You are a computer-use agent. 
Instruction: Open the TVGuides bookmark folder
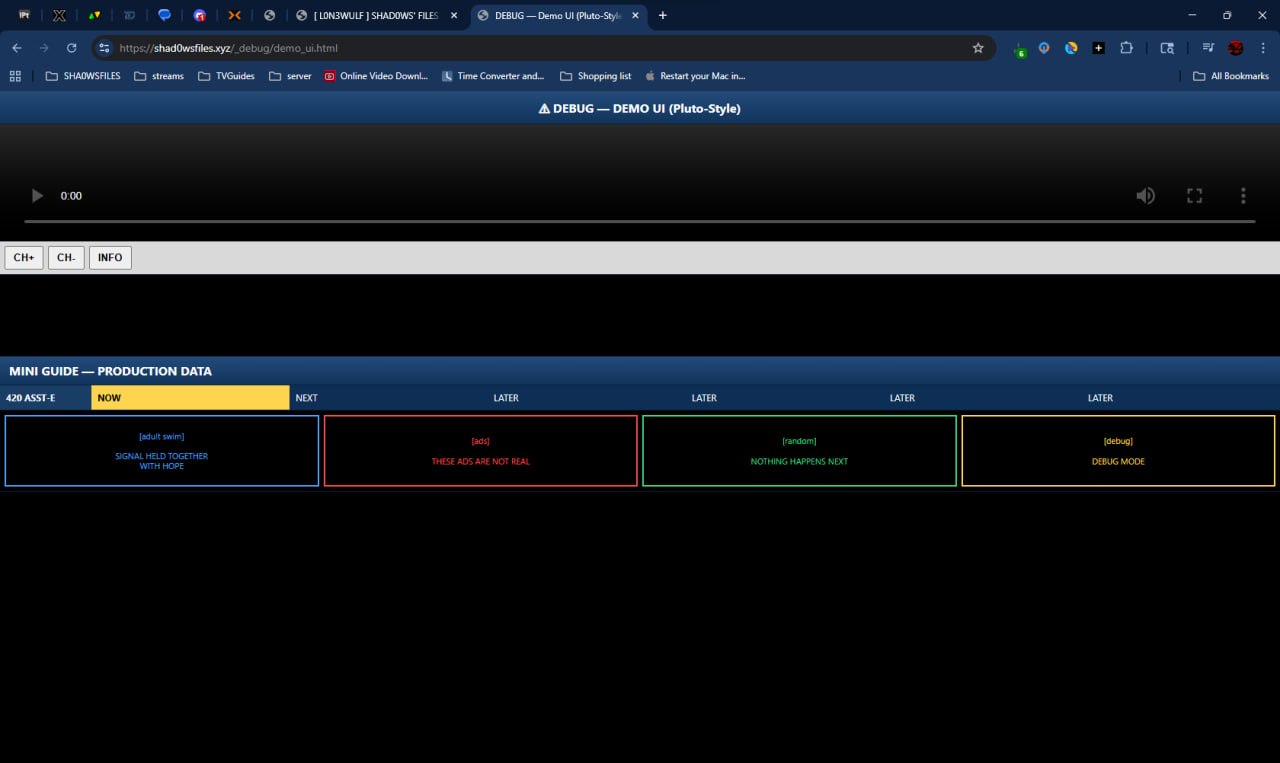[x=226, y=76]
